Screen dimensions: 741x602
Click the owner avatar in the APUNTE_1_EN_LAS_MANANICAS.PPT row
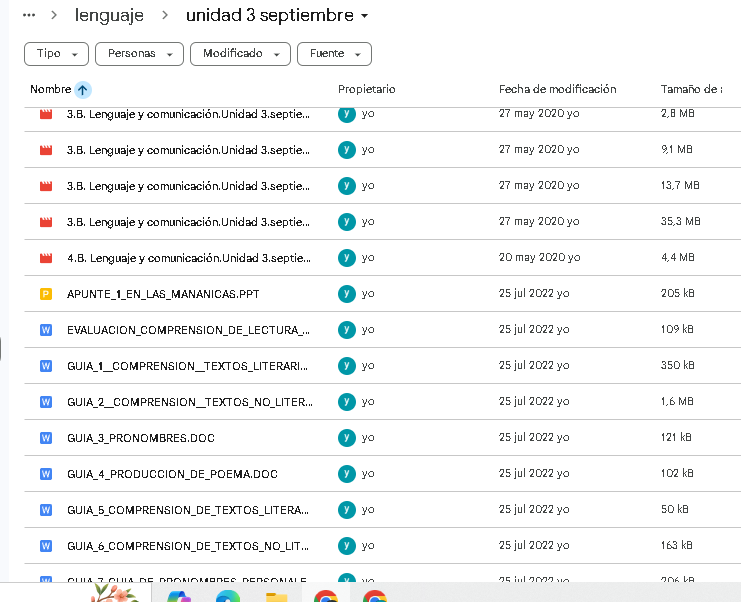click(347, 294)
